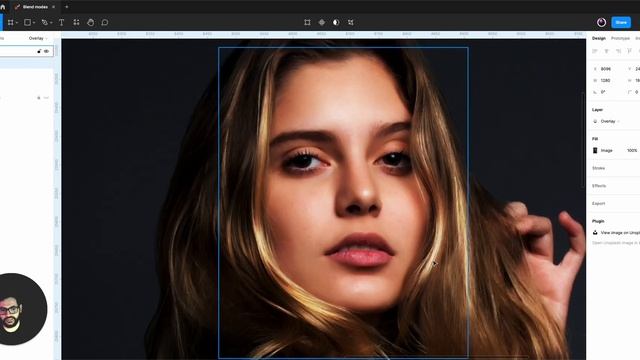Image resolution: width=640 pixels, height=360 pixels.
Task: Select the Rectangle shape tool
Action: tap(27, 22)
